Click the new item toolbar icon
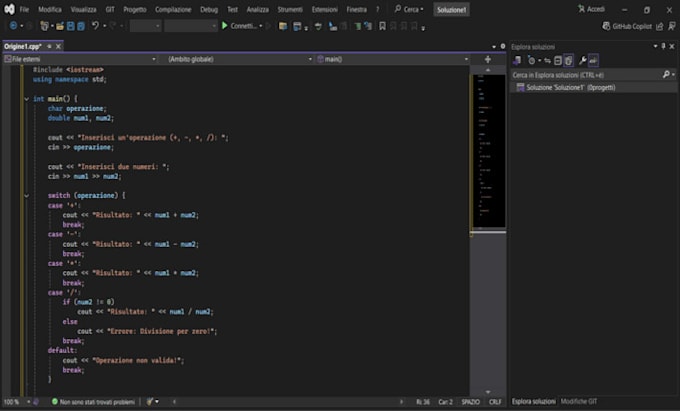 [x=44, y=26]
